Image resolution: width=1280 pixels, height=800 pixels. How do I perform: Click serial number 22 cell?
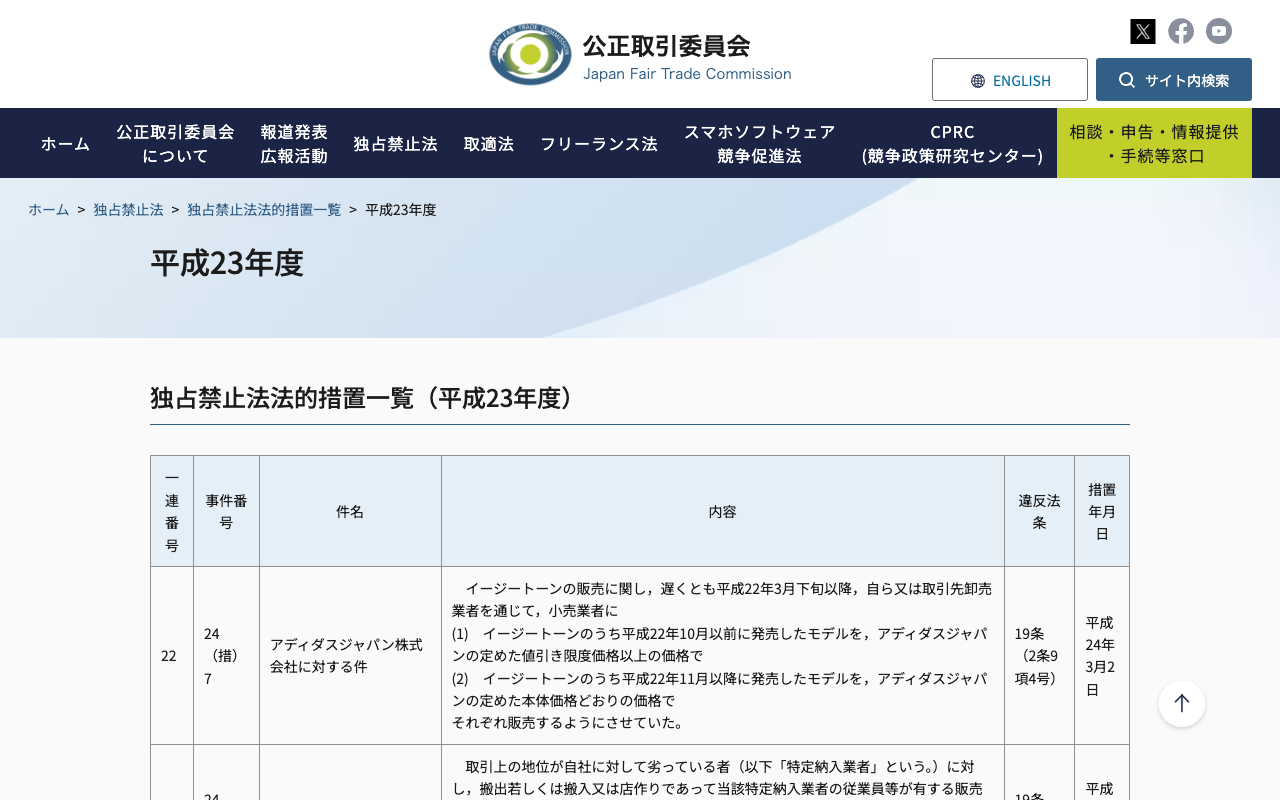(x=172, y=656)
